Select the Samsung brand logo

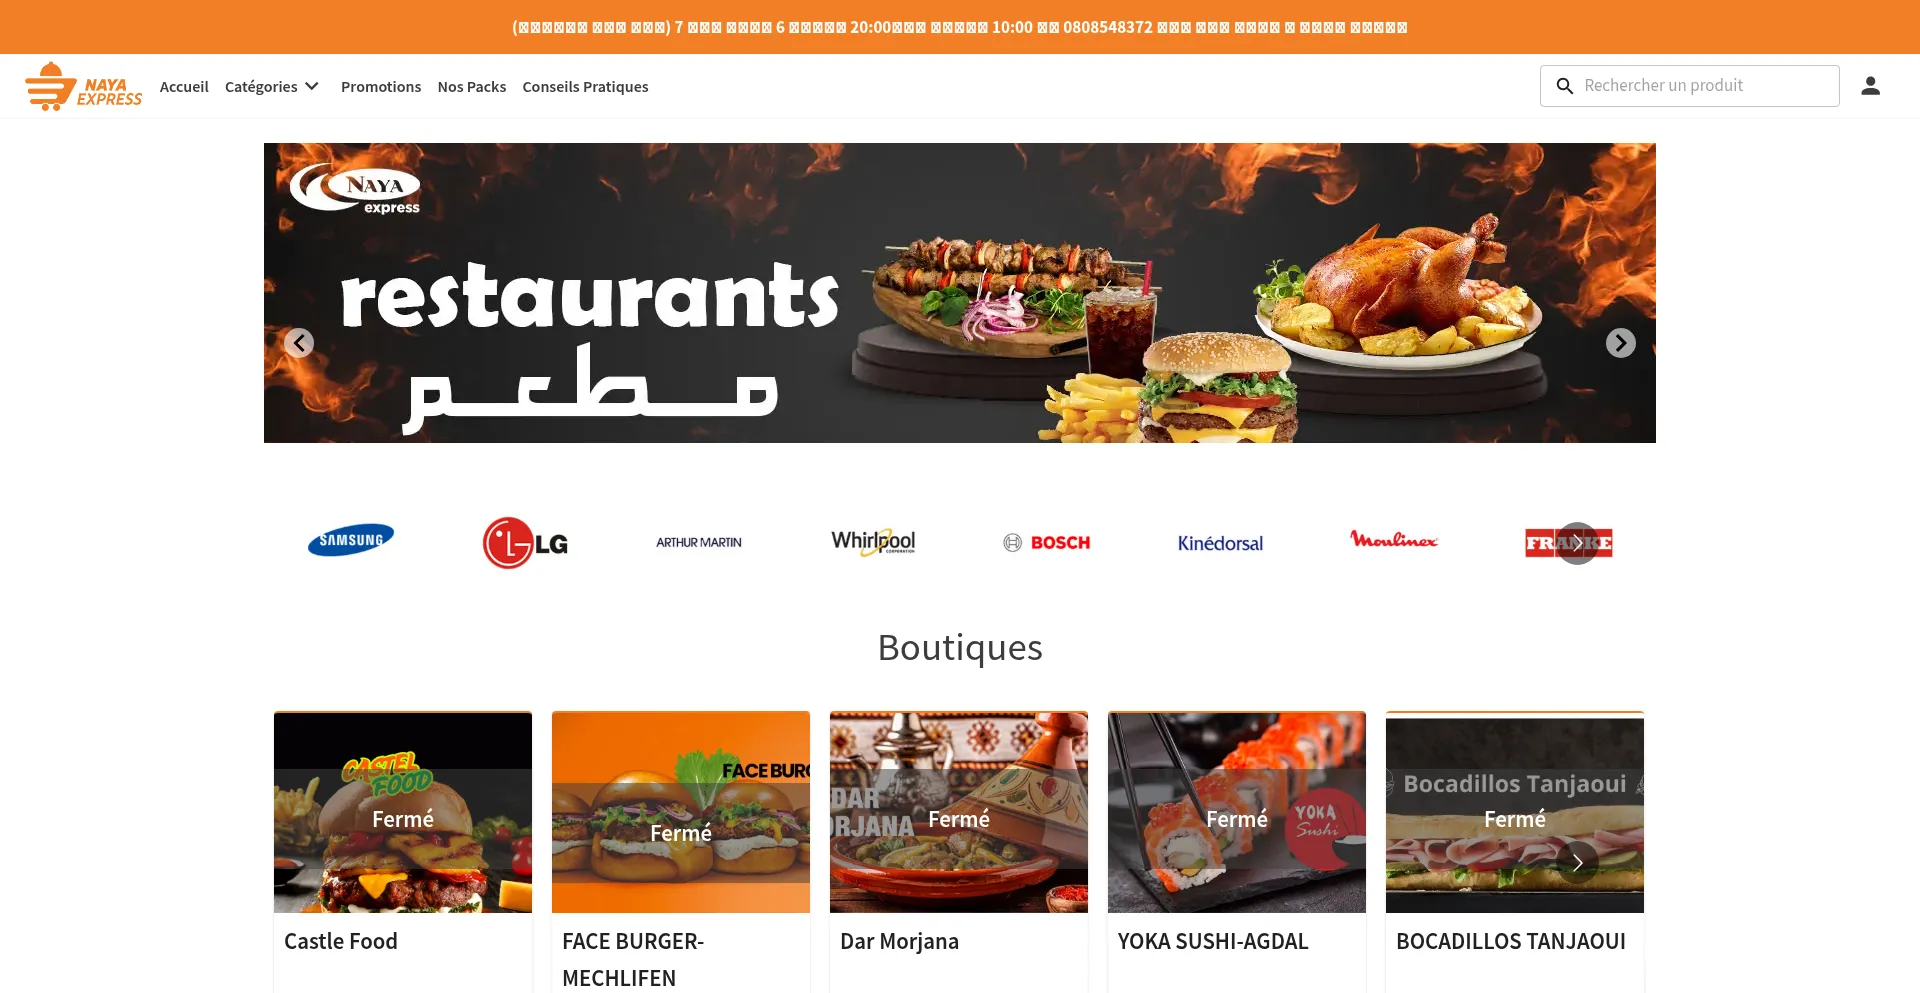click(351, 541)
